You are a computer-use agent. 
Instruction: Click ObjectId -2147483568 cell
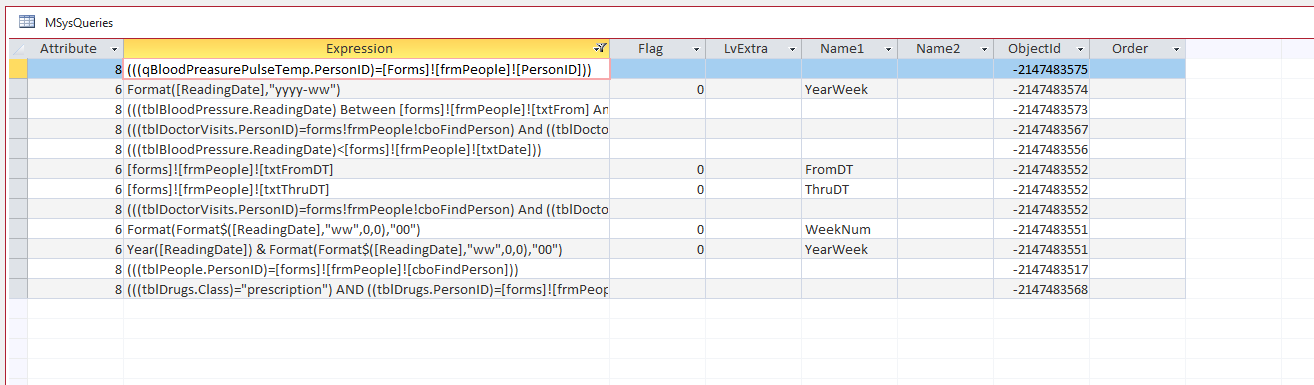[x=1041, y=289]
